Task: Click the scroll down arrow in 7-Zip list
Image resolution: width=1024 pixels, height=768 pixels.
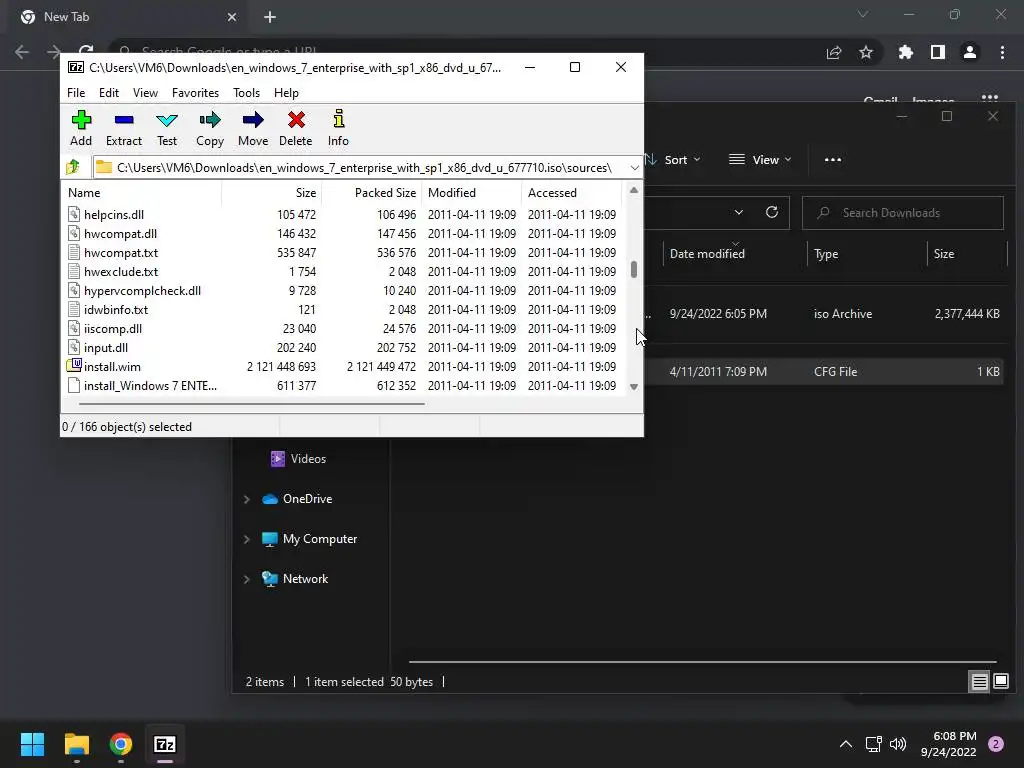Action: pyautogui.click(x=633, y=387)
